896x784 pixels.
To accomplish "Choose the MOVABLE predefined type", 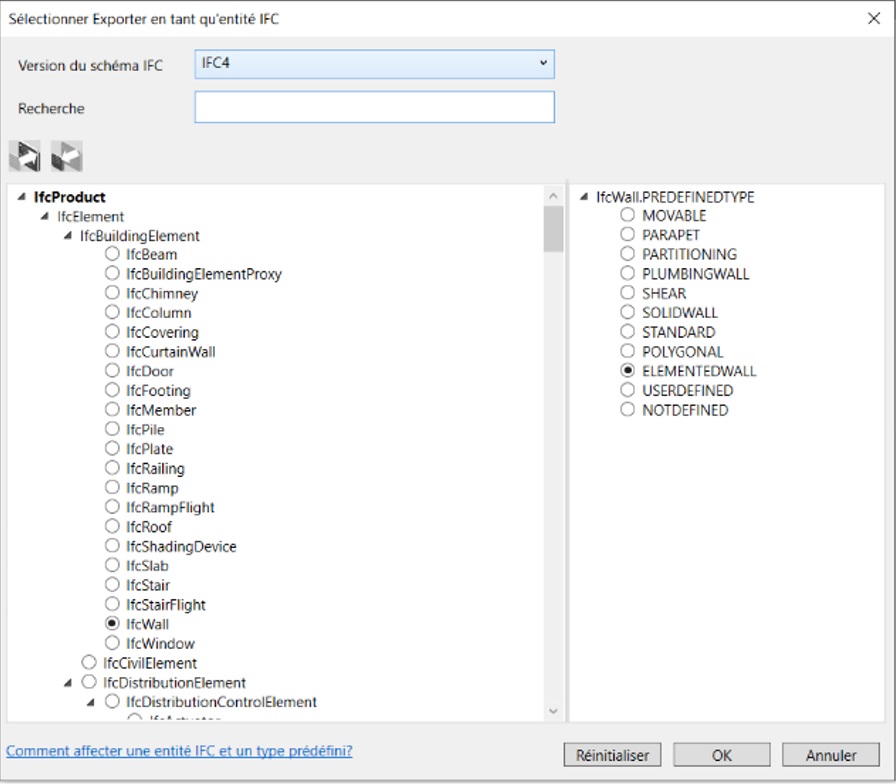I will pos(630,215).
